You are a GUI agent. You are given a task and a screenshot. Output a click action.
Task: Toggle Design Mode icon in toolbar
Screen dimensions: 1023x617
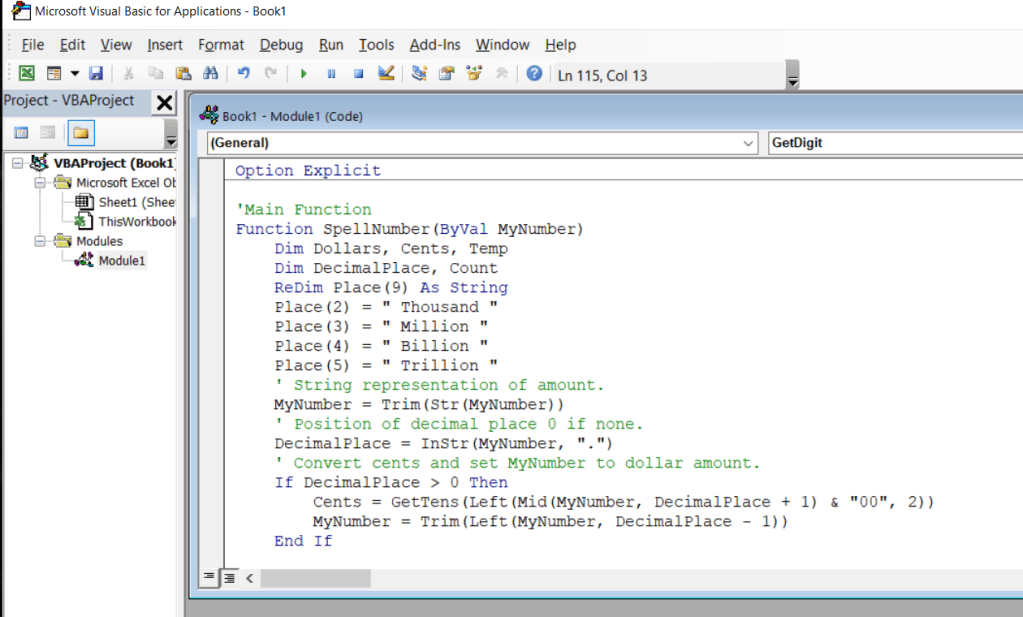pos(386,73)
